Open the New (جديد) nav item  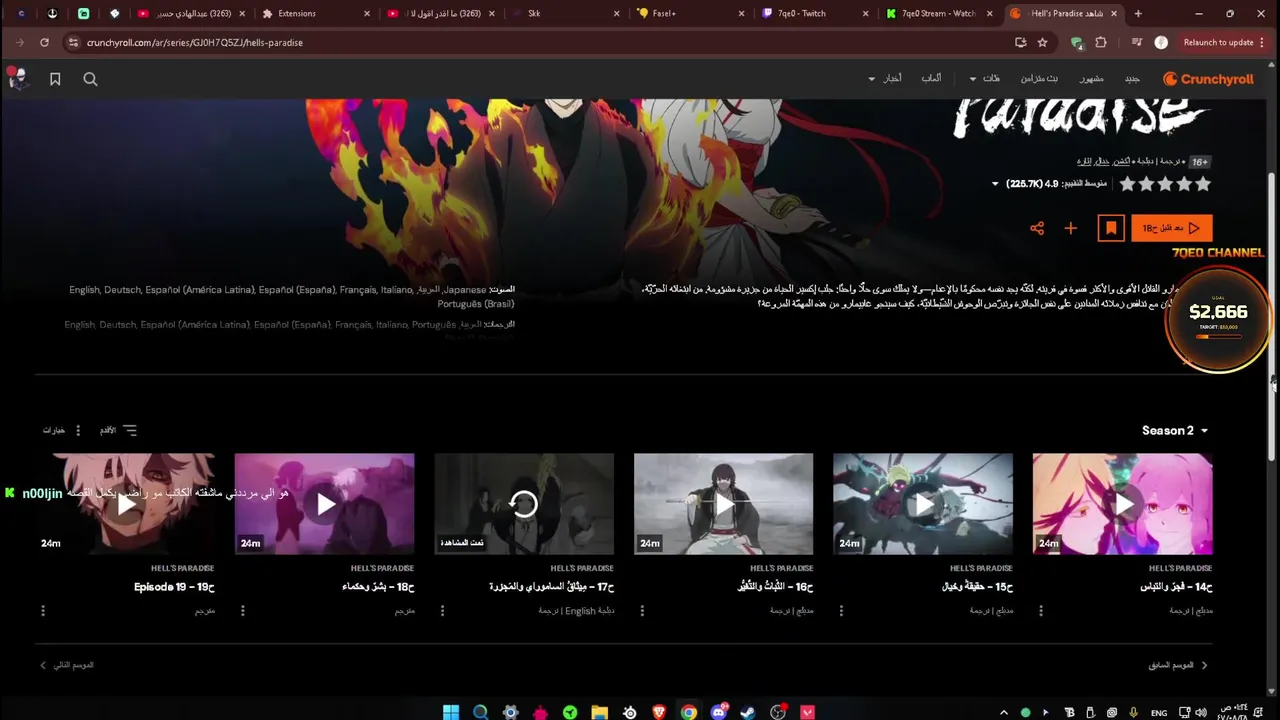coord(1132,79)
